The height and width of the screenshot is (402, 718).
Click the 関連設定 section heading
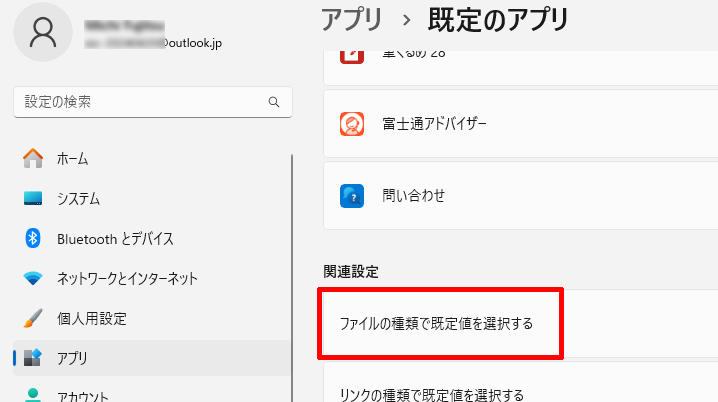pyautogui.click(x=351, y=272)
